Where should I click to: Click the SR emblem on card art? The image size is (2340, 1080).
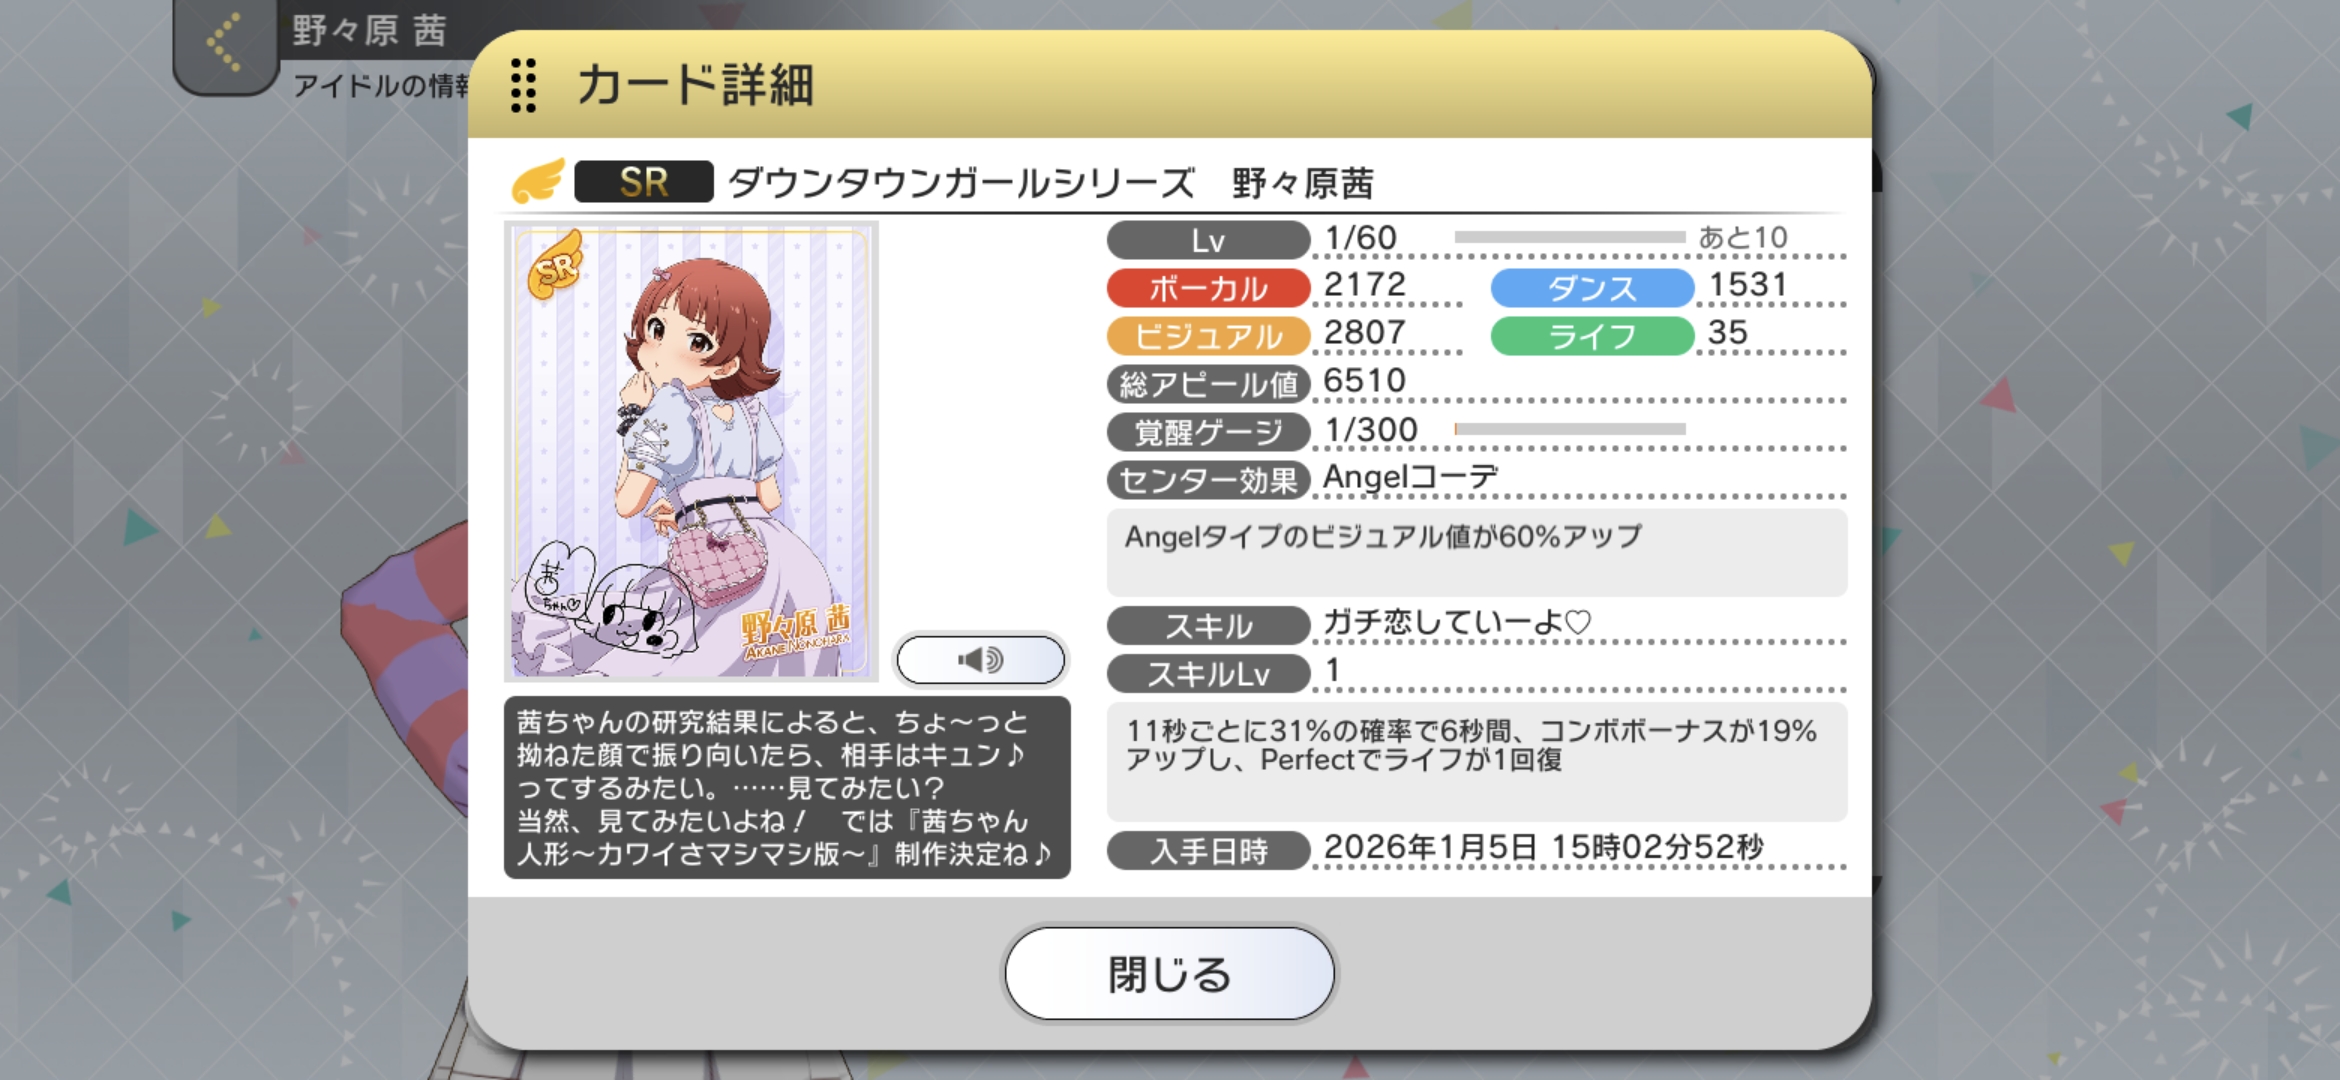[555, 265]
